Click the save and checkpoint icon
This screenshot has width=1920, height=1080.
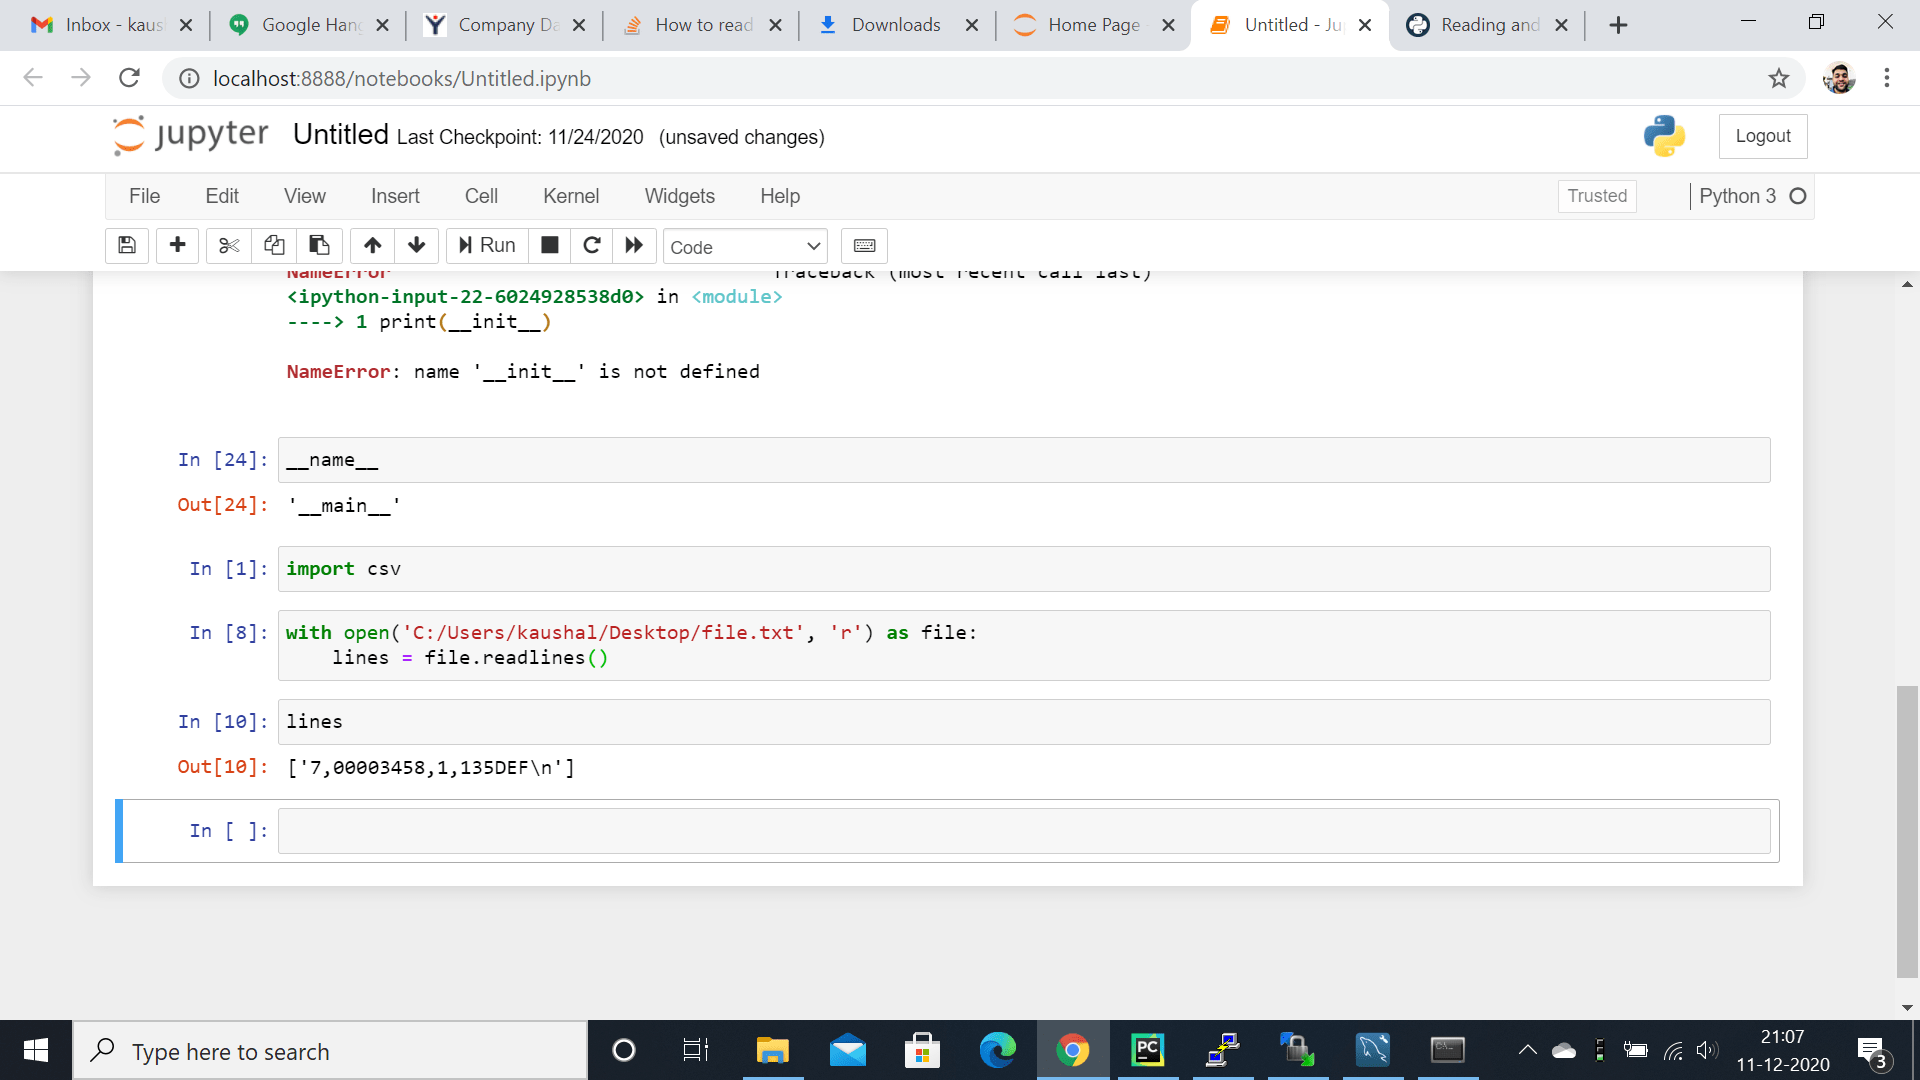click(127, 246)
